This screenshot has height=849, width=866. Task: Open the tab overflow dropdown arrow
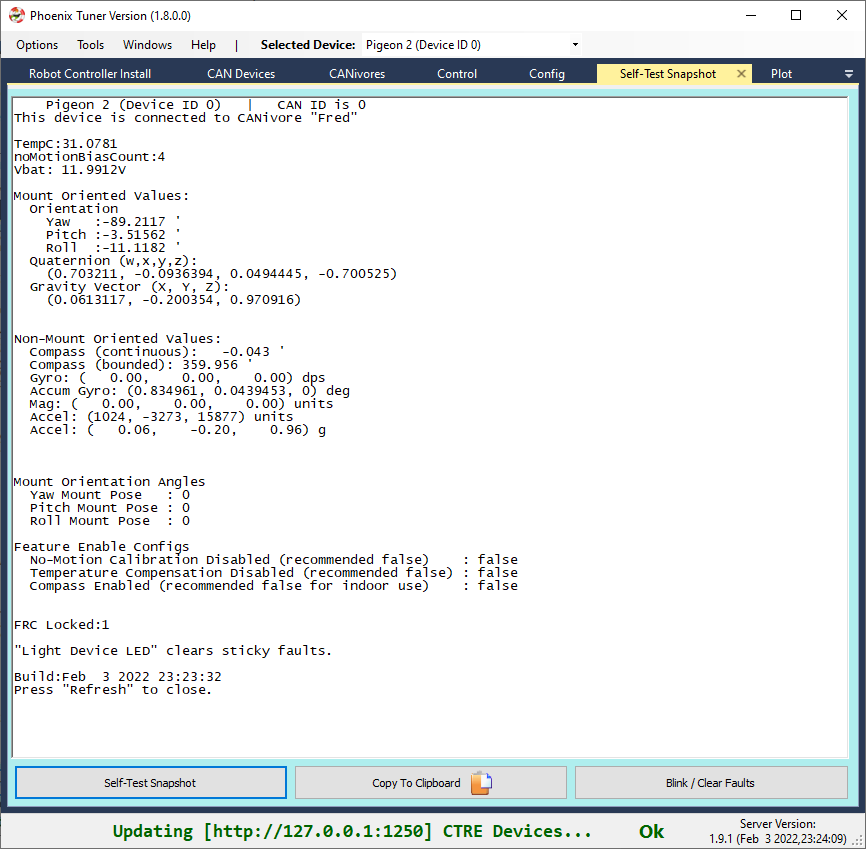point(849,74)
